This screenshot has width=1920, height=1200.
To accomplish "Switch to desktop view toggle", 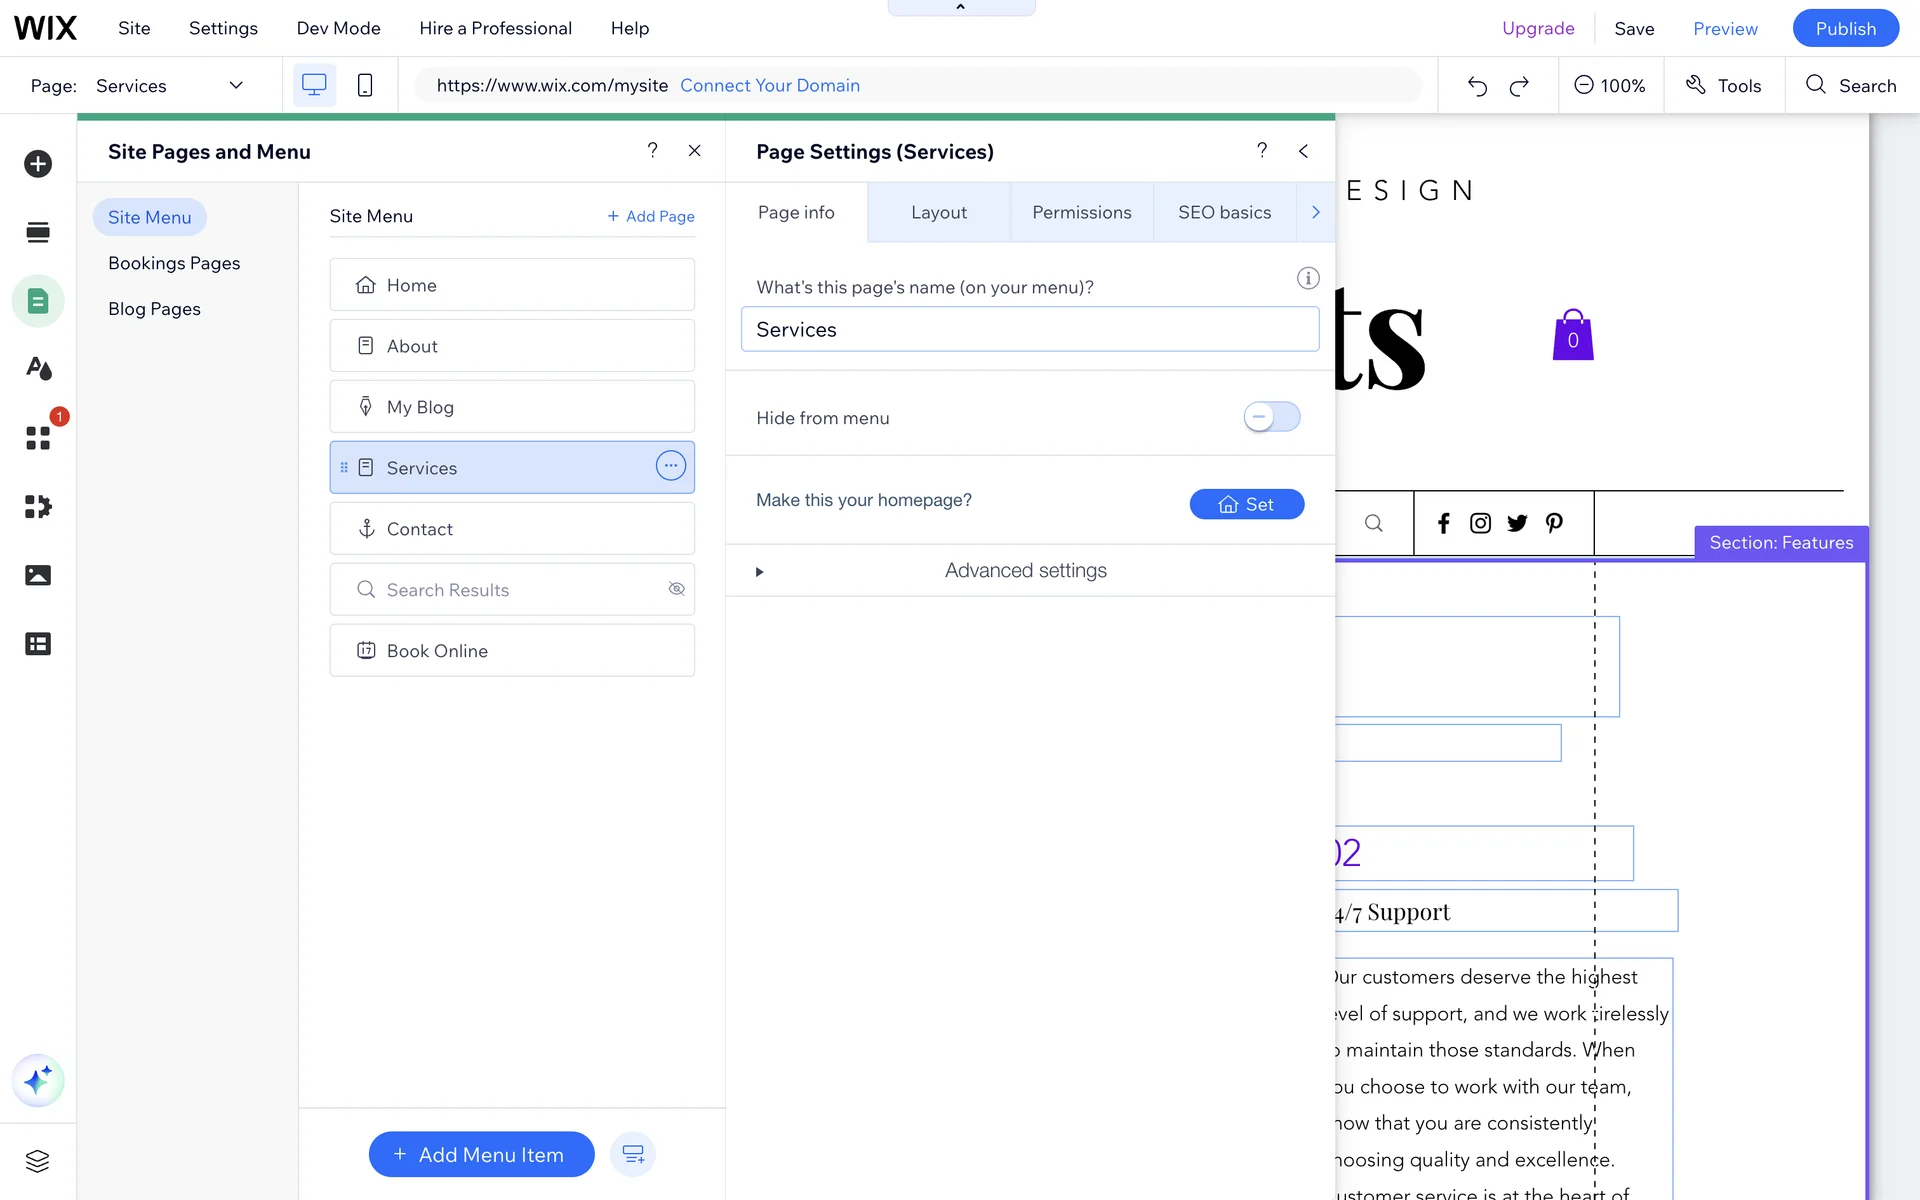I will pyautogui.click(x=314, y=86).
